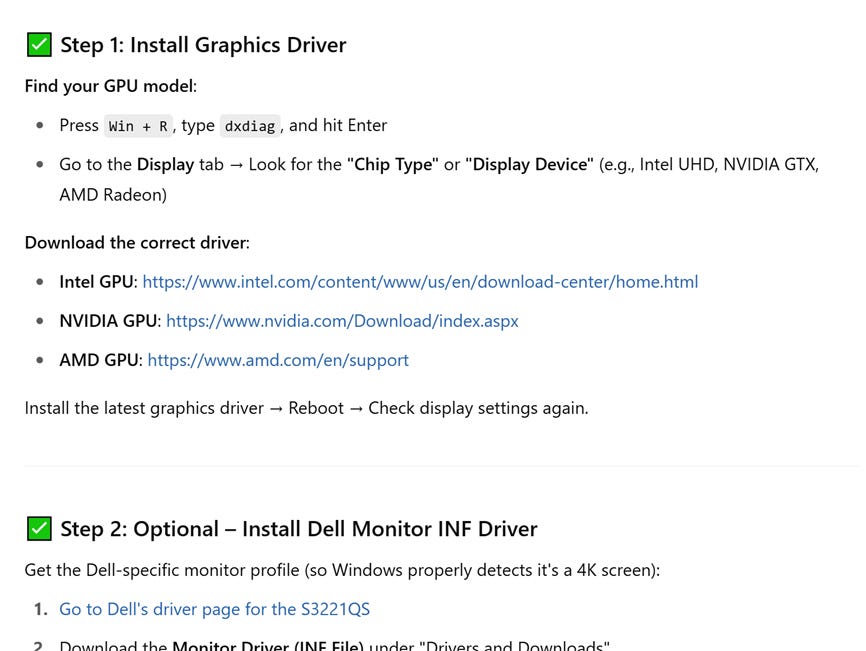866x651 pixels.
Task: Click the green checkmark beside Step 1
Action: [x=39, y=45]
